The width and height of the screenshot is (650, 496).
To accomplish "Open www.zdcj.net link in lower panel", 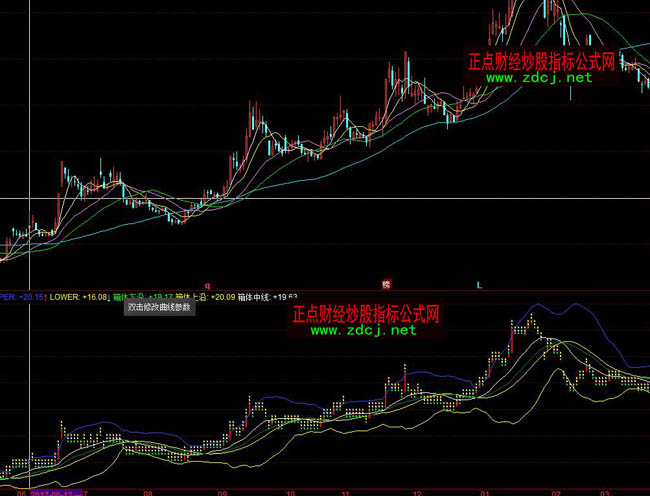I will tap(365, 330).
